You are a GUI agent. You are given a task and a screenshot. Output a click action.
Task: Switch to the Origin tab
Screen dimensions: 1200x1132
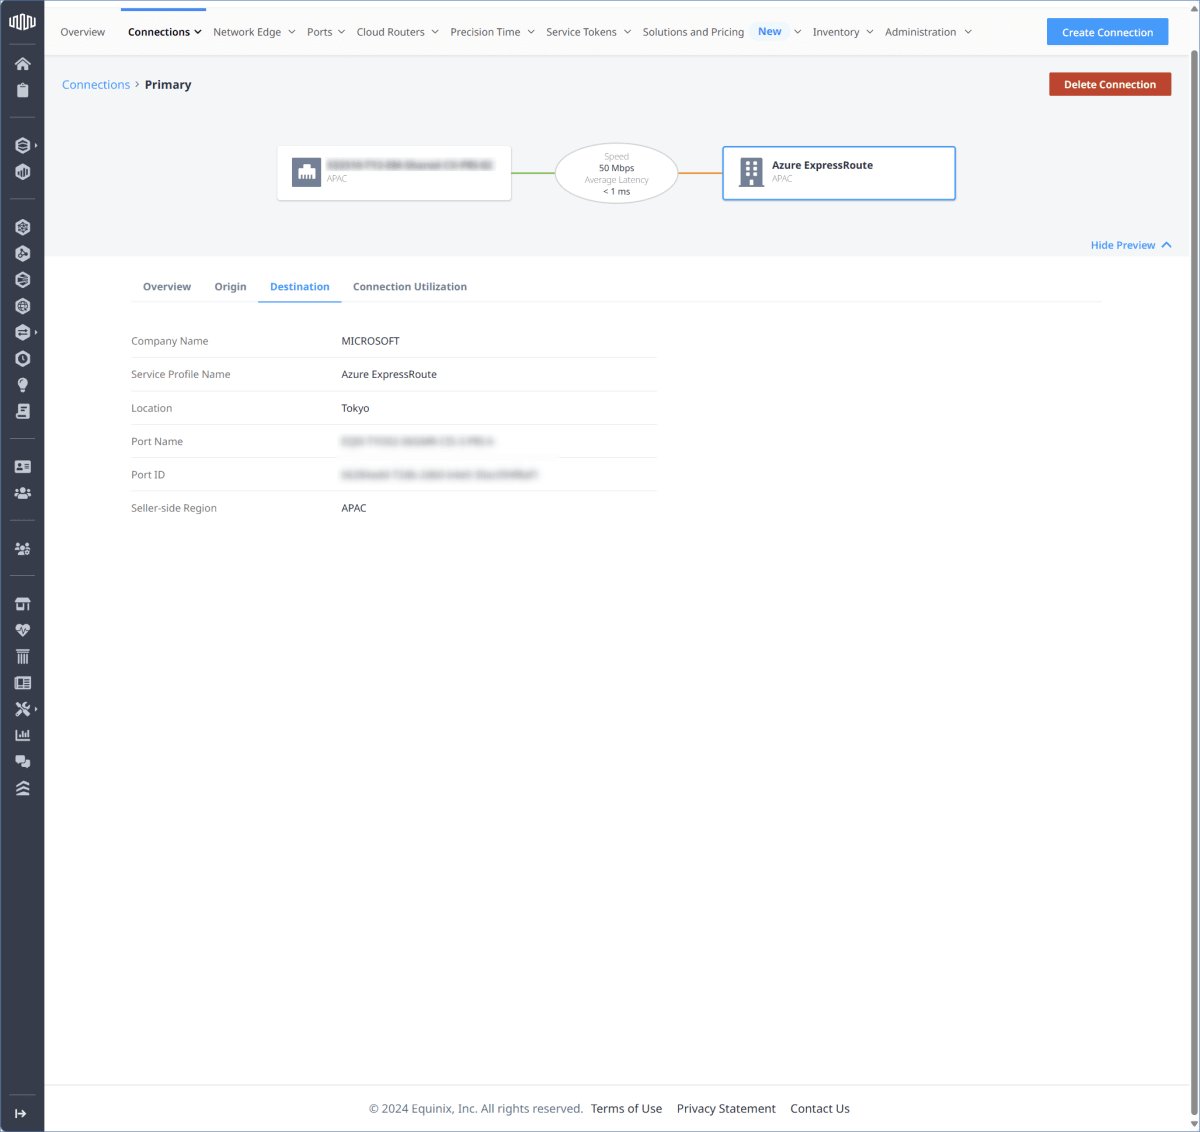coord(230,287)
